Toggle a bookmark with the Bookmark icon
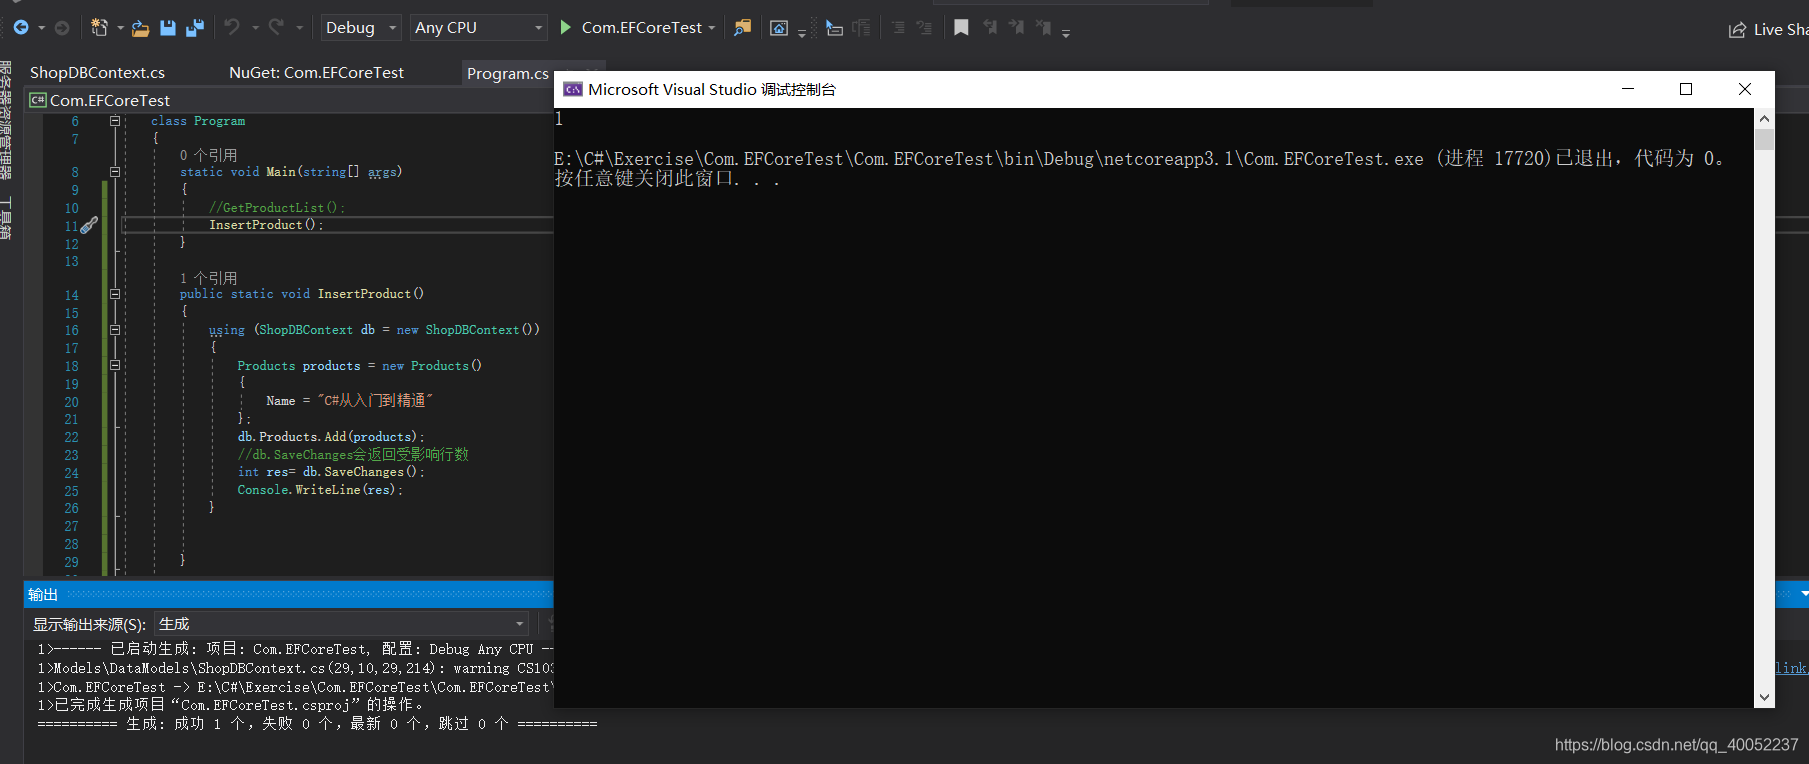The height and width of the screenshot is (764, 1809). pos(961,28)
